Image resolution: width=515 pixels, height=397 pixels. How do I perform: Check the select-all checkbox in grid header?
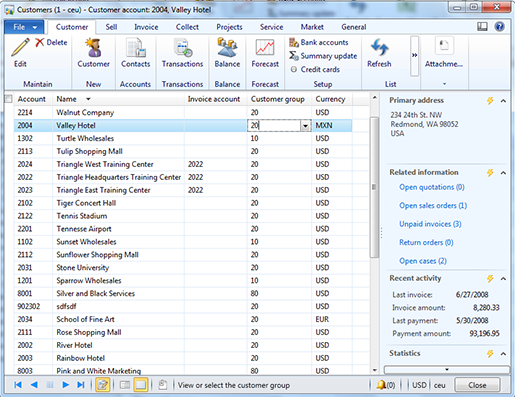(9, 99)
